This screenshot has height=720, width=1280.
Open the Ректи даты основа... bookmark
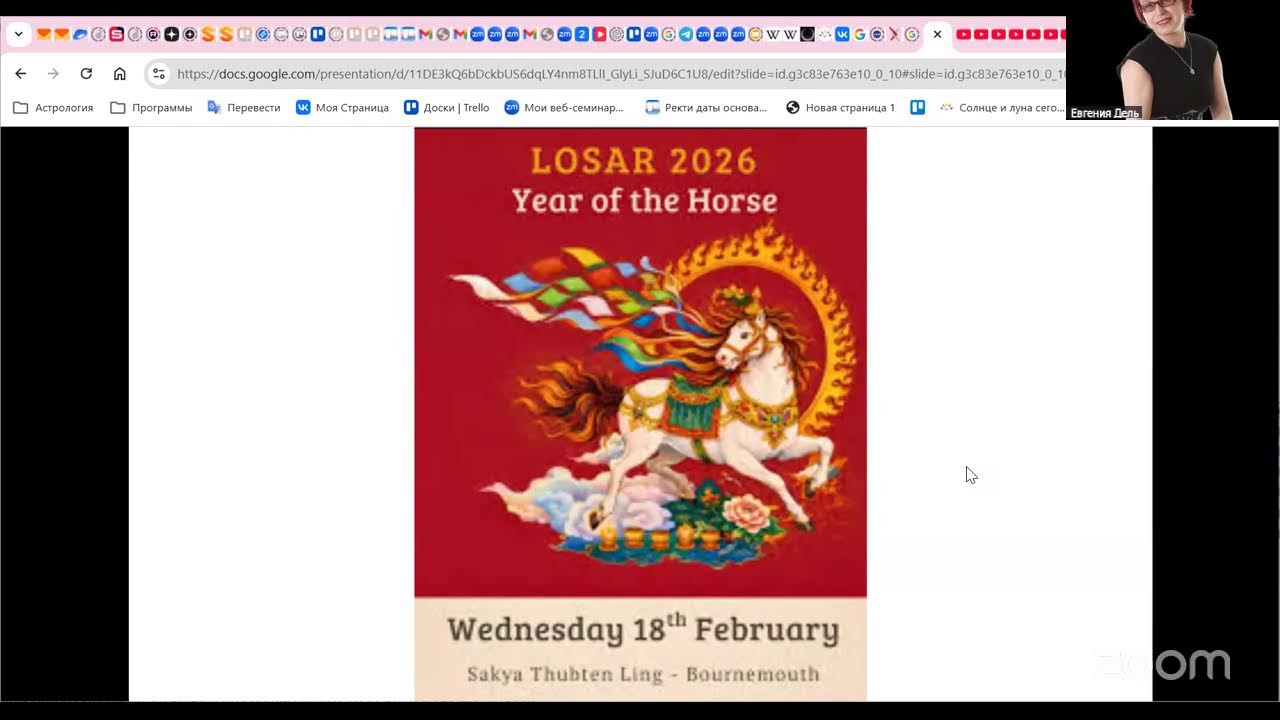point(706,107)
